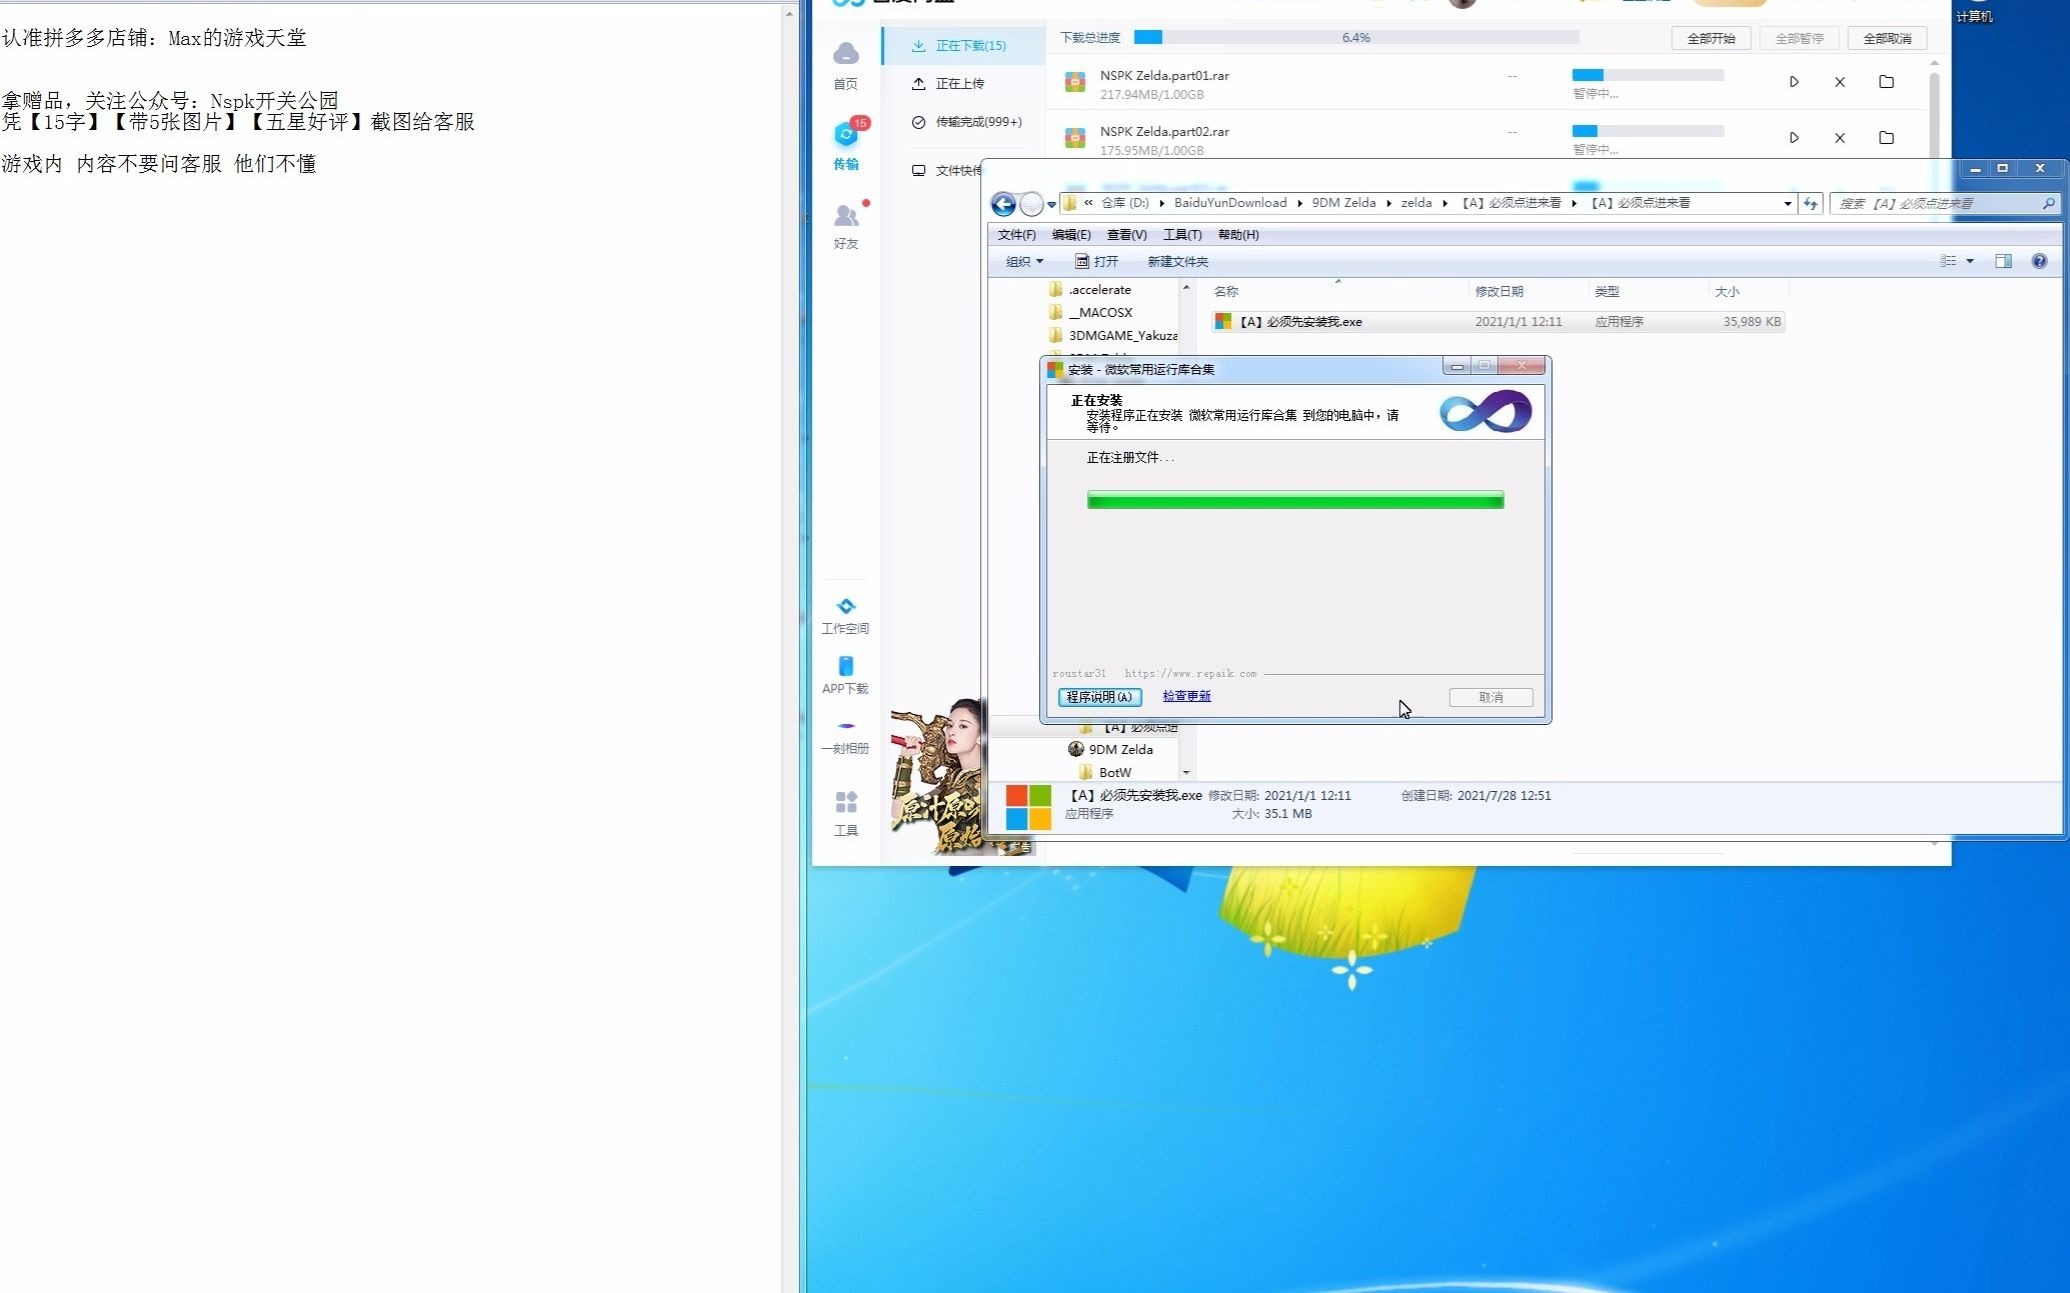Image resolution: width=2070 pixels, height=1293 pixels.
Task: Select the 传输完成(999+) tab
Action: 967,122
